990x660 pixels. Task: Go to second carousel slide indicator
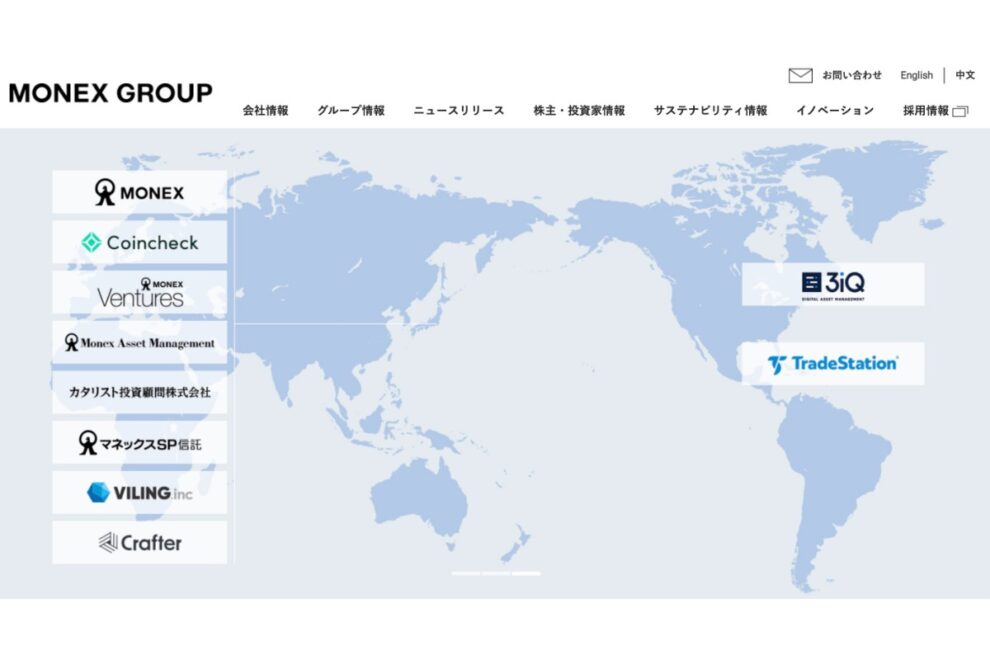point(496,573)
